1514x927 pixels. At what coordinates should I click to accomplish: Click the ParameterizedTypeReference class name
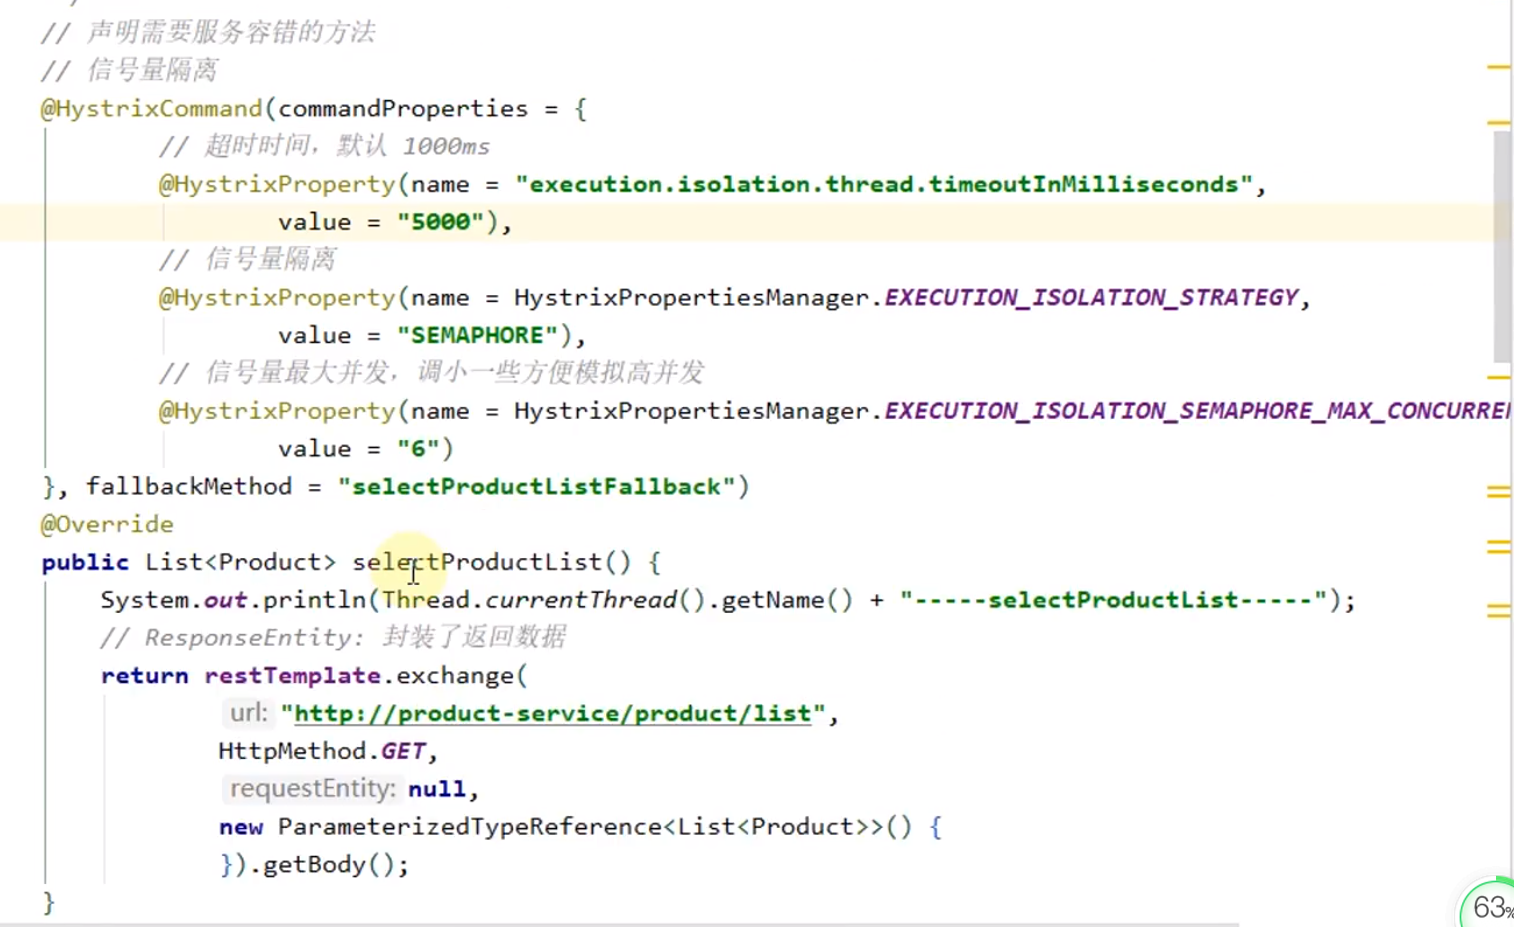pyautogui.click(x=469, y=827)
